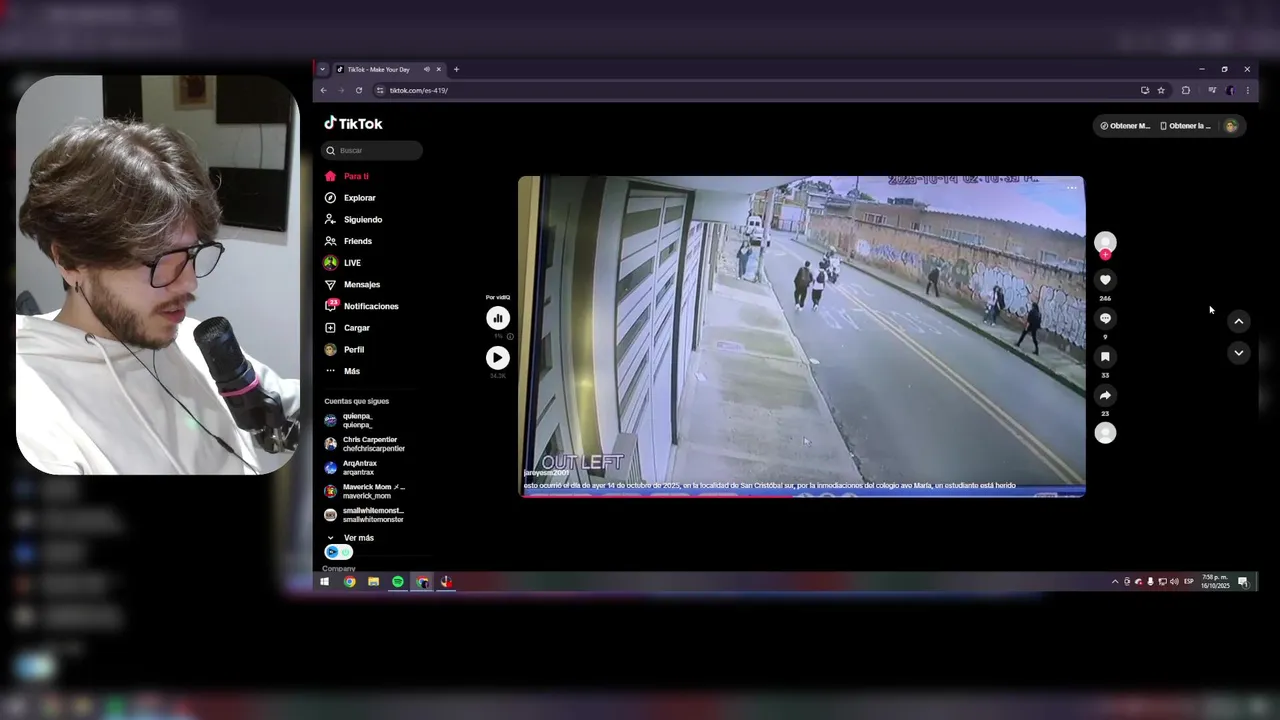Open the Friends page
This screenshot has height=720, width=1280.
click(x=348, y=241)
